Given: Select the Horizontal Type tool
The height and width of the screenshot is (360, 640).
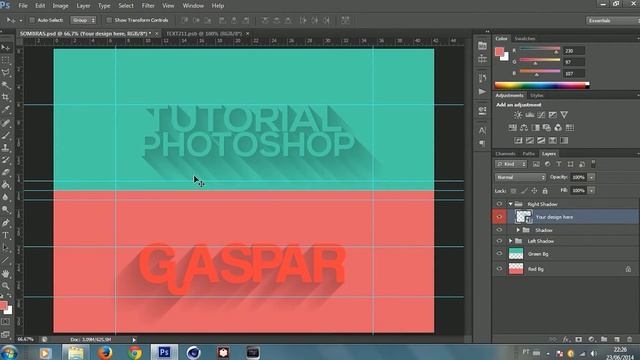Looking at the screenshot, I should 5,235.
